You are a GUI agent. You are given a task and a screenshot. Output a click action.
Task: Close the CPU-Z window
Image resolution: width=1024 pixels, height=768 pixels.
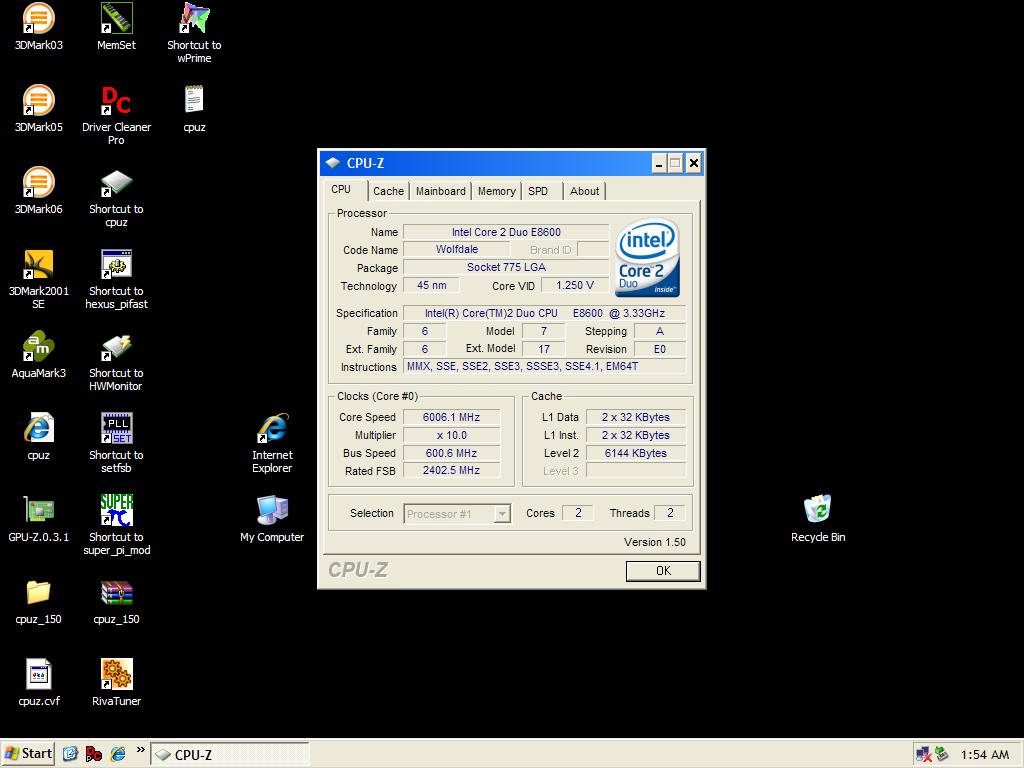tap(694, 163)
